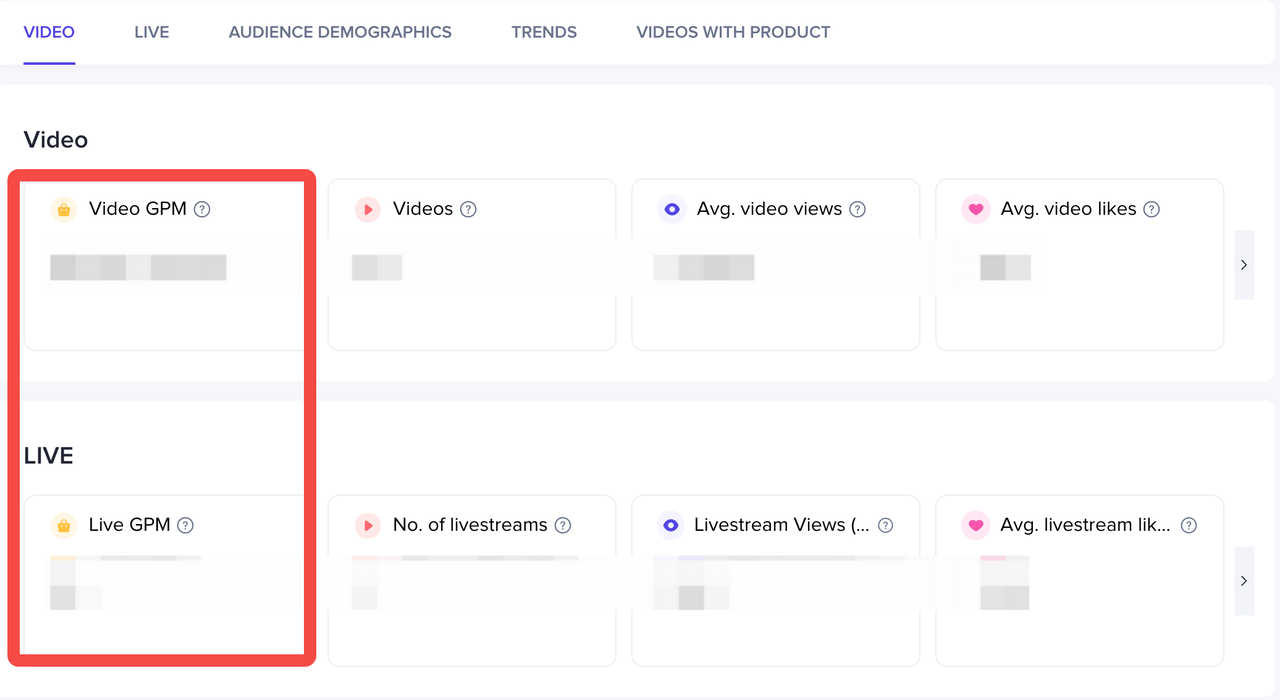This screenshot has width=1280, height=700.
Task: Click the Livestream Views help icon
Action: coord(885,526)
